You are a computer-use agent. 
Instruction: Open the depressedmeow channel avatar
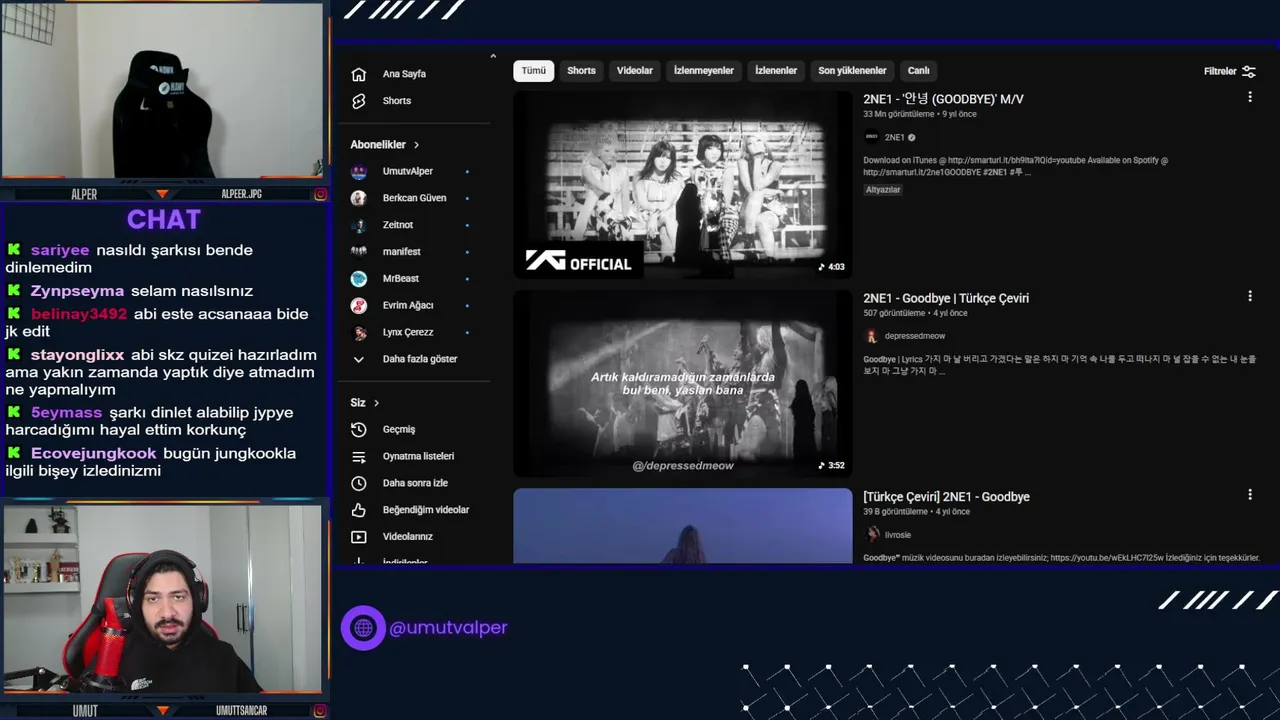tap(872, 336)
